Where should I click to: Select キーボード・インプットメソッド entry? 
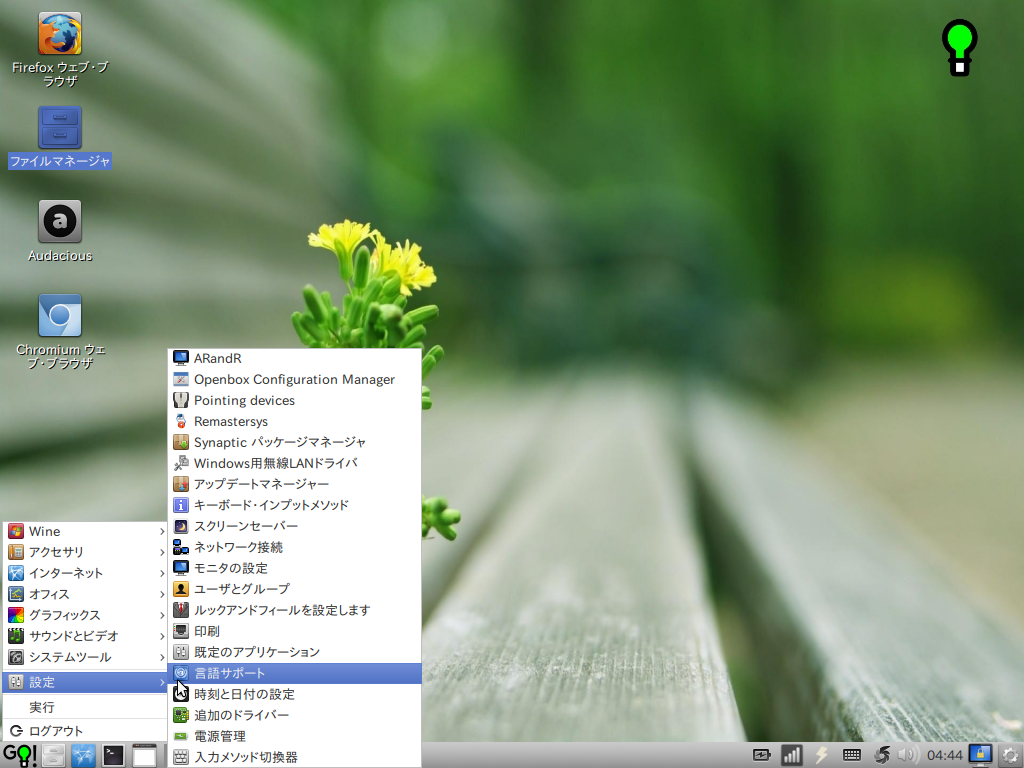tap(295, 505)
